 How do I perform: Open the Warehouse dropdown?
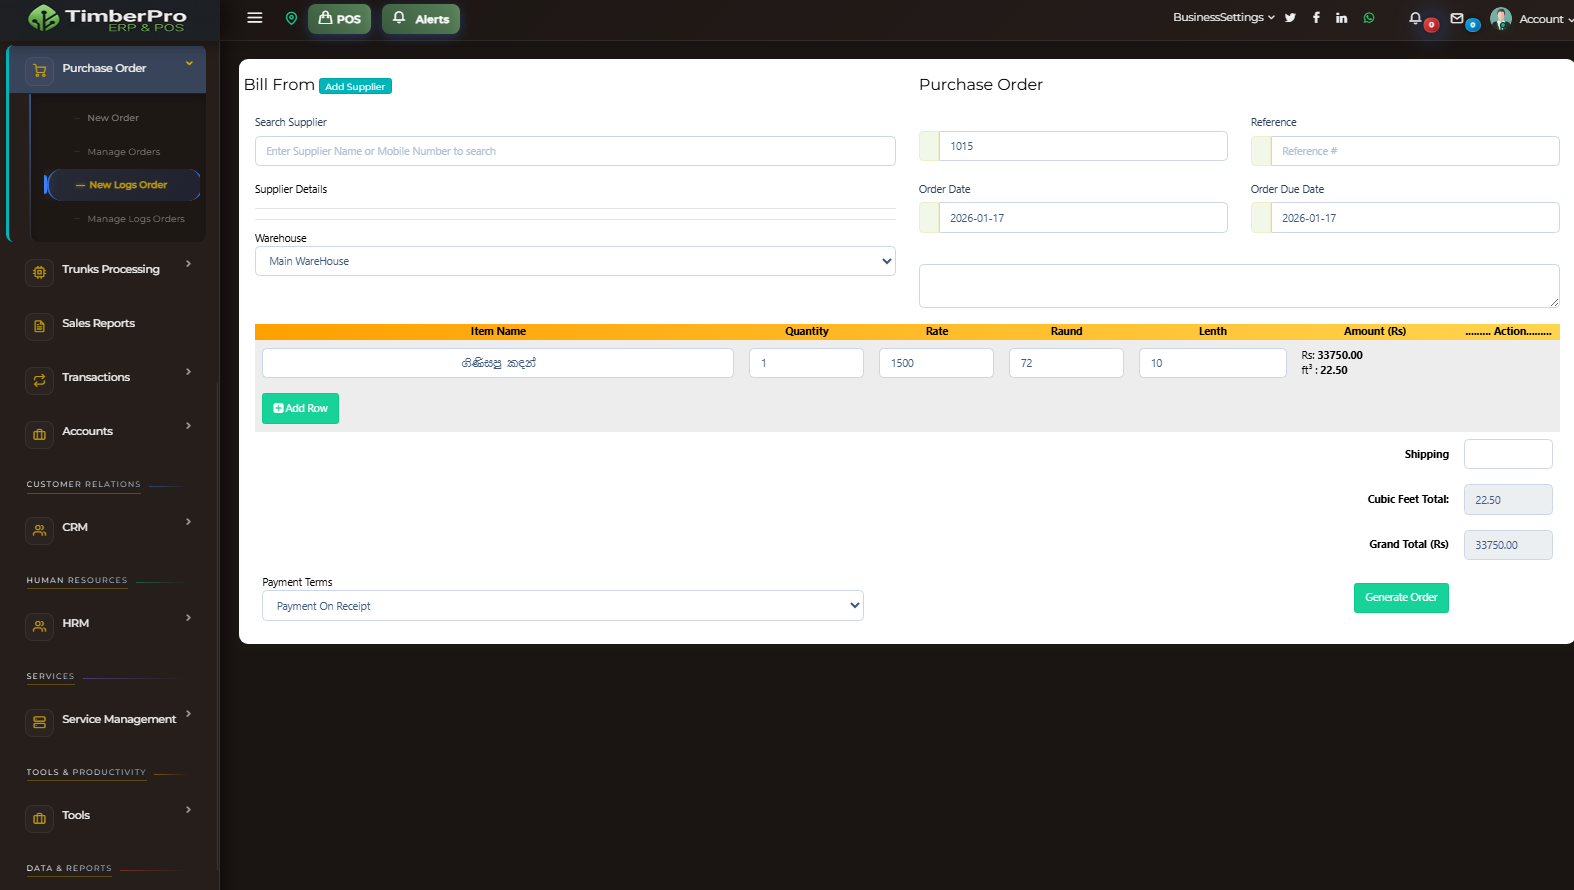575,261
